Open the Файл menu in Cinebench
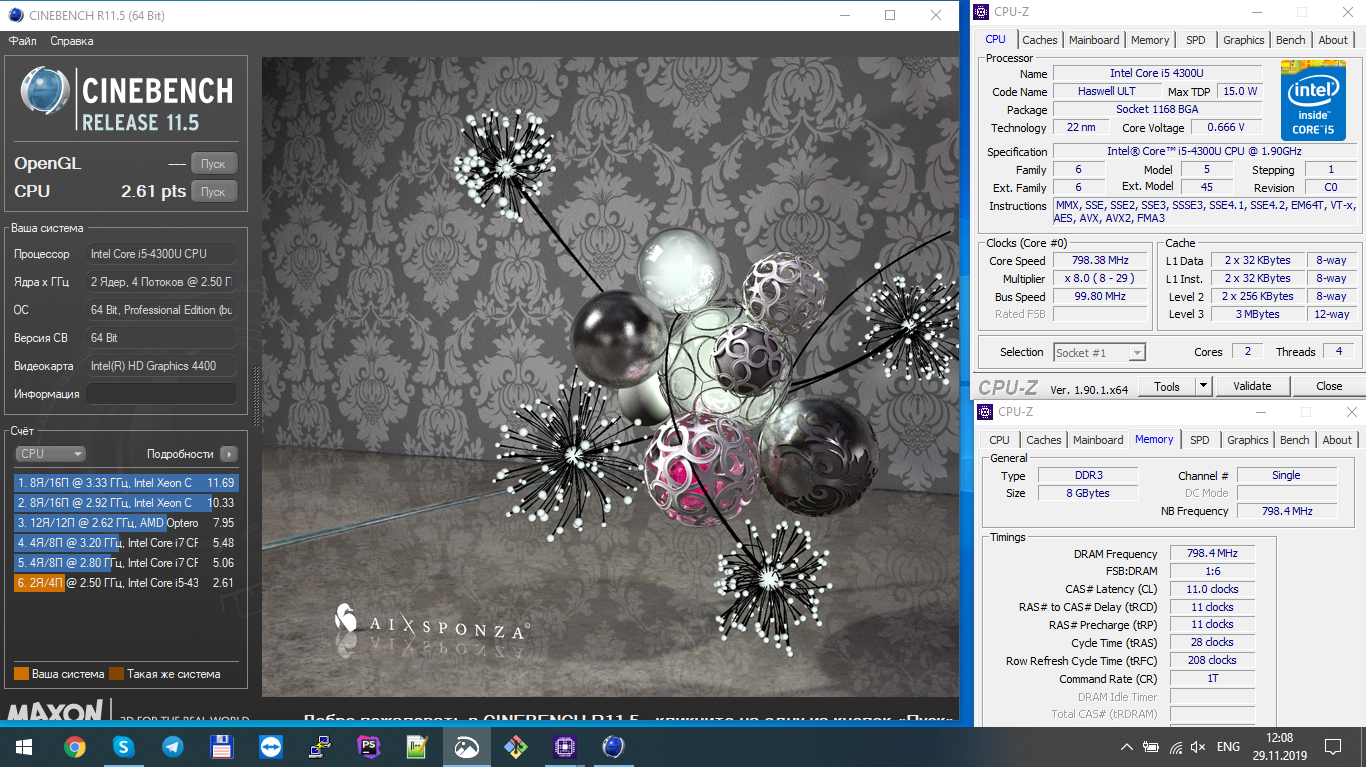This screenshot has height=767, width=1366. [23, 41]
